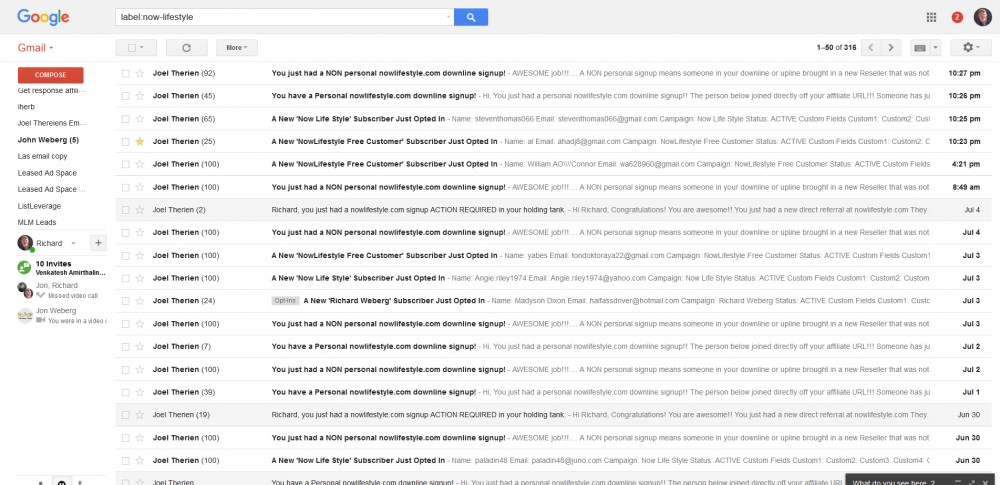
Task: Select the Joel Therien (24) message checkbox
Action: pyautogui.click(x=126, y=301)
